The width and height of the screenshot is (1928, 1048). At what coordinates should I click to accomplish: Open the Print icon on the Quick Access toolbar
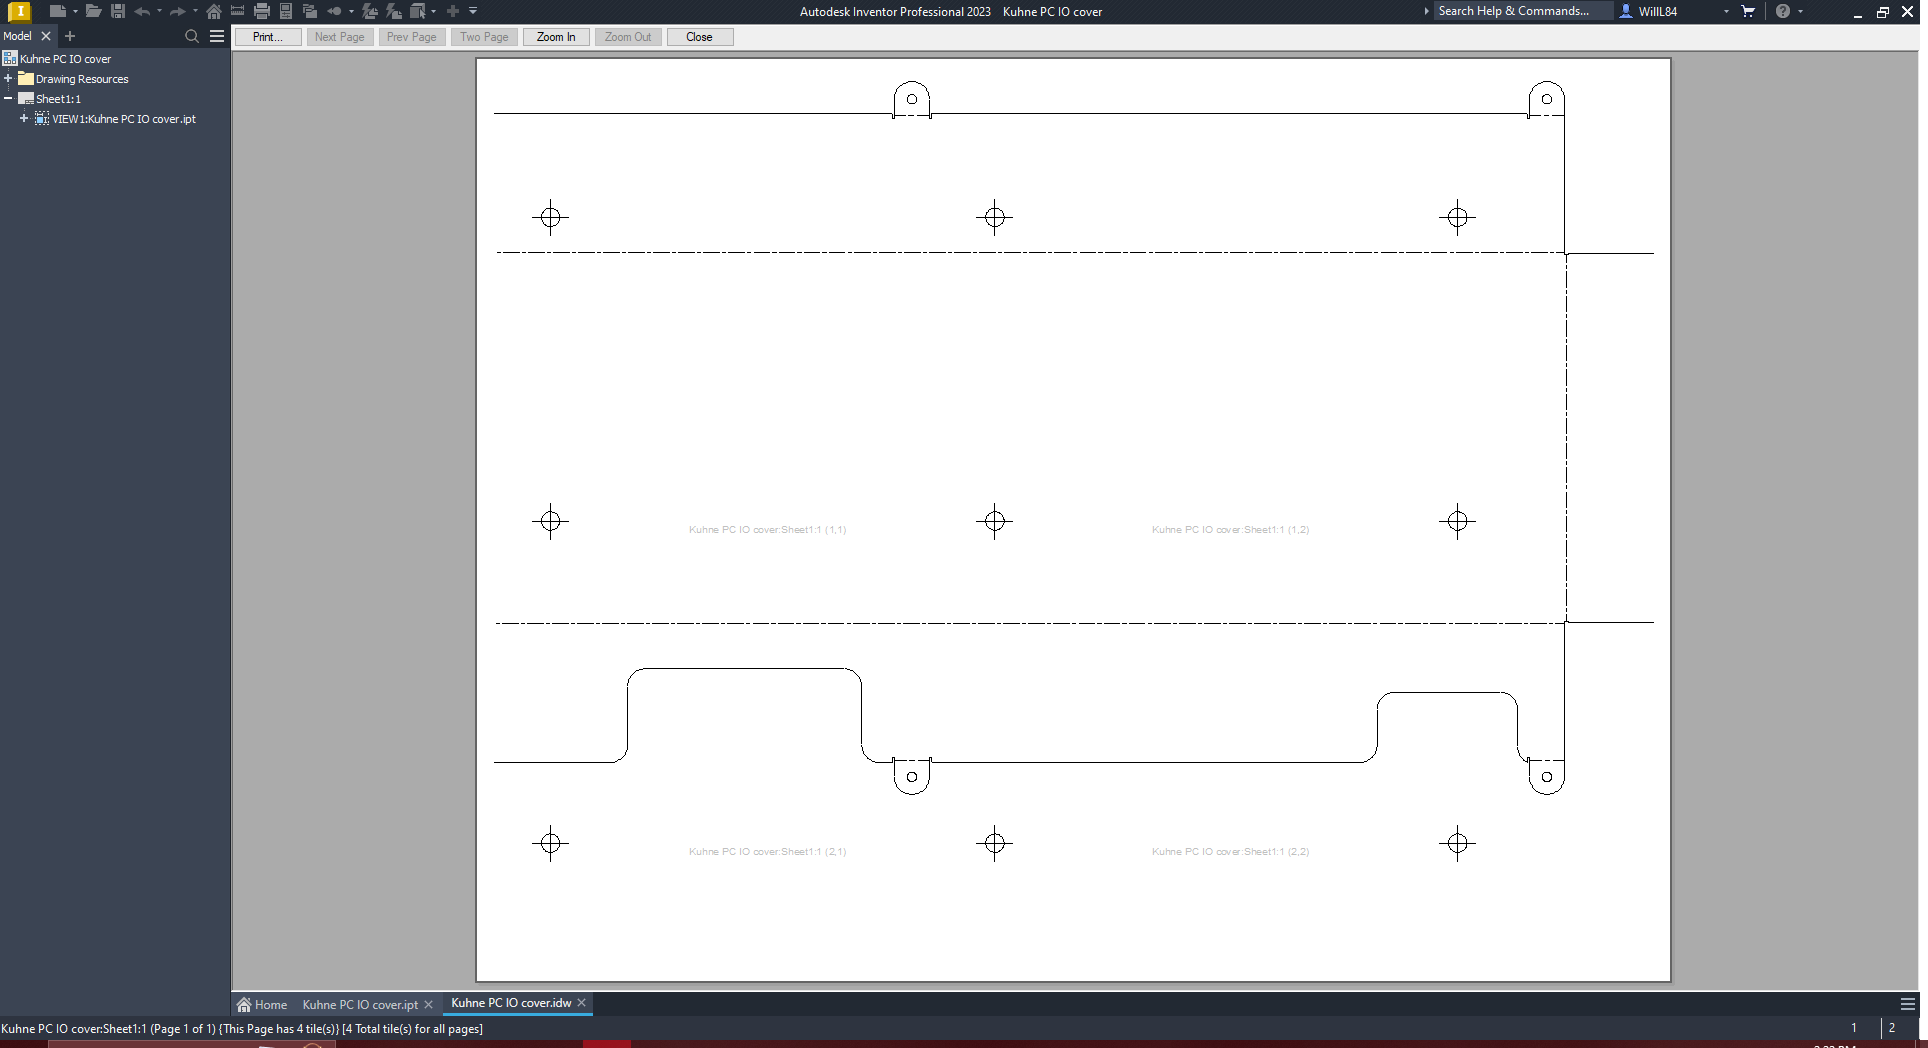pyautogui.click(x=262, y=11)
